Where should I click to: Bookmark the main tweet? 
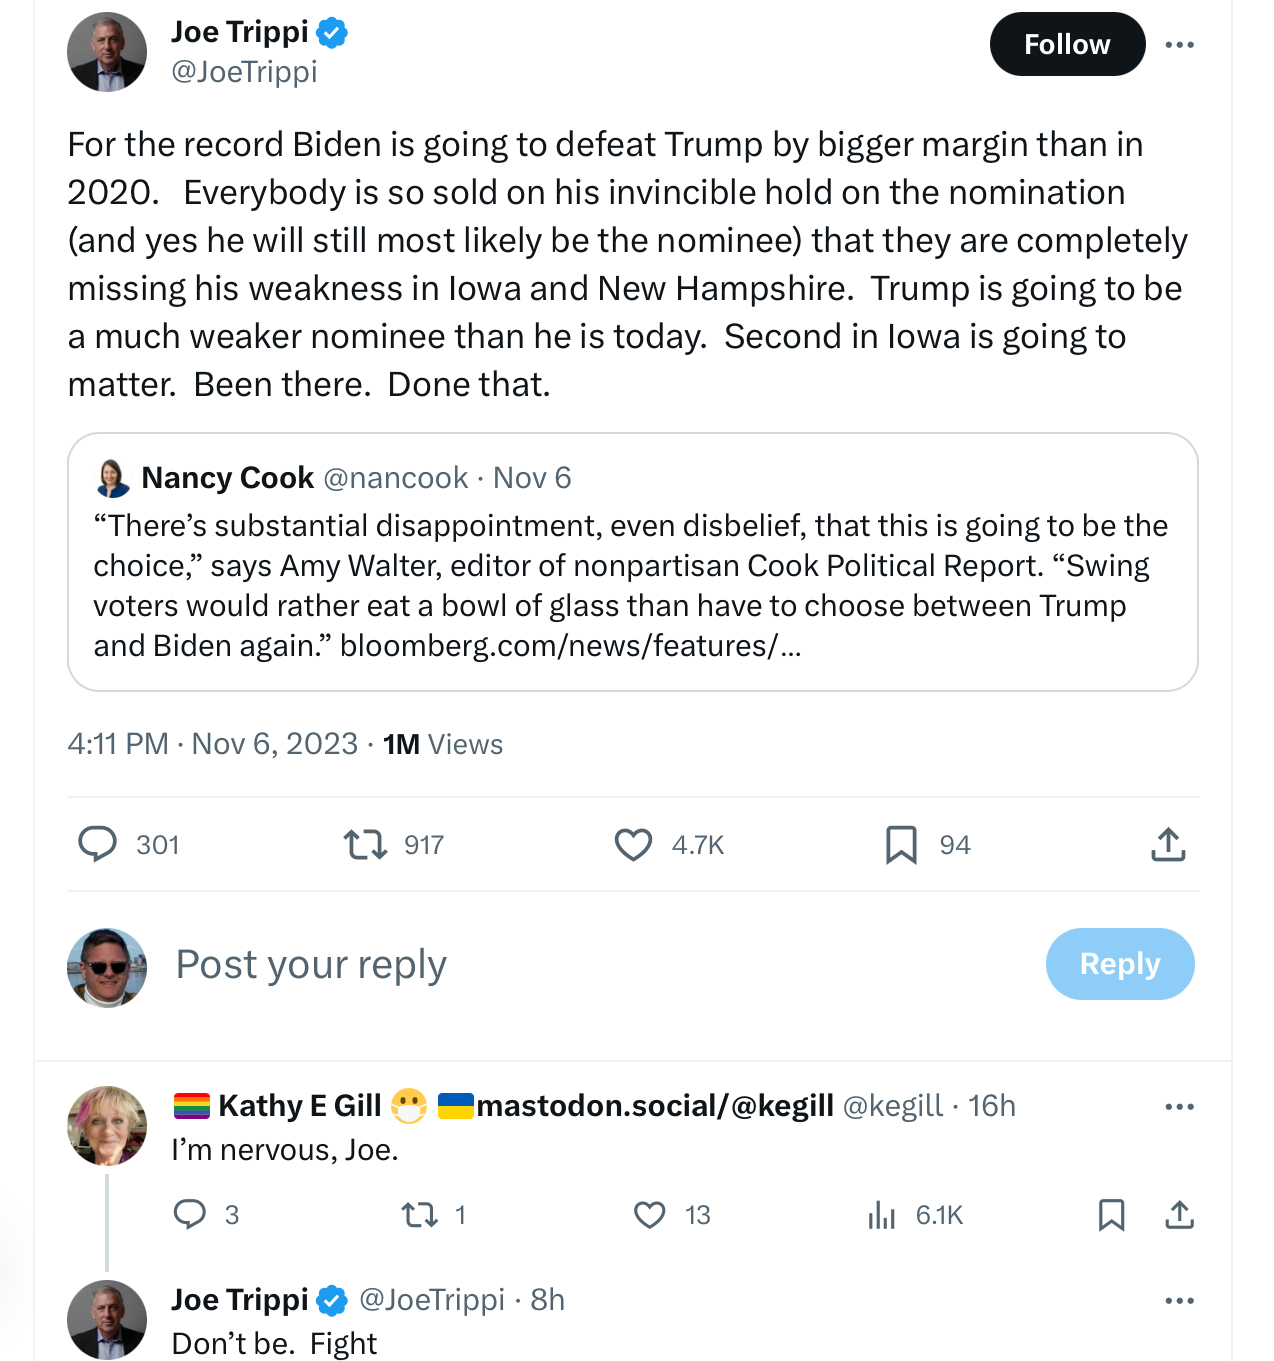tap(901, 845)
